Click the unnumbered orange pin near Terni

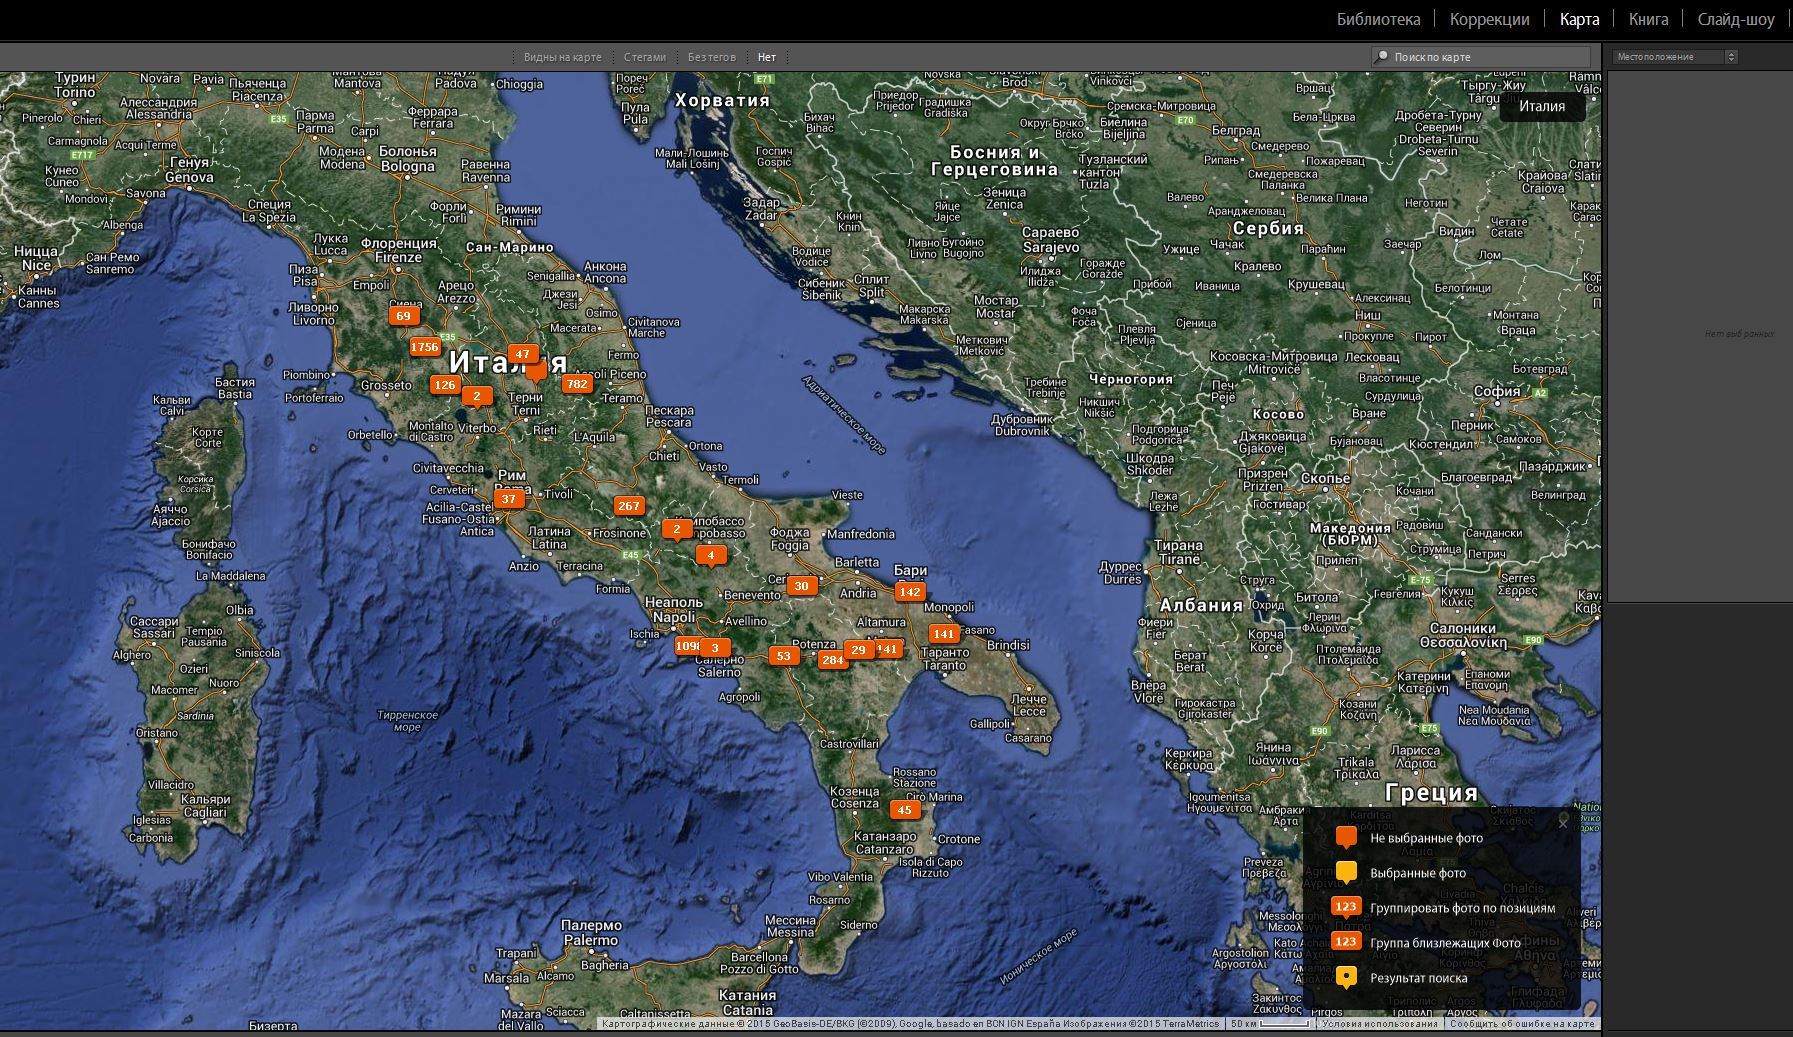537,372
